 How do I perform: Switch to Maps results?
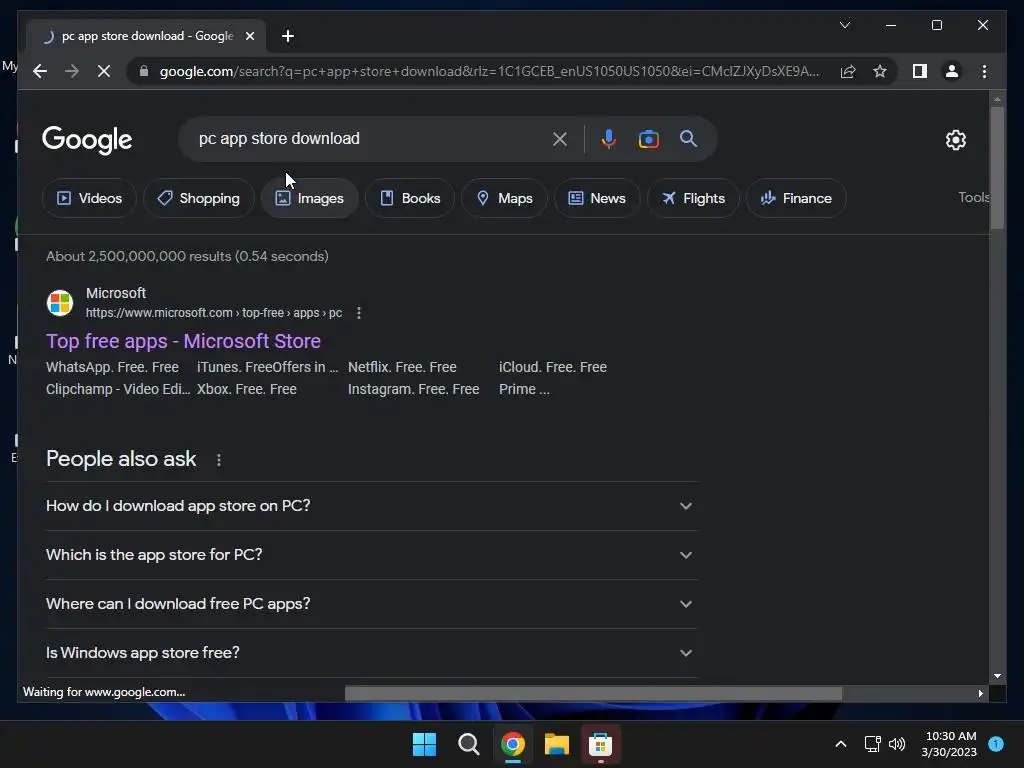coord(504,198)
